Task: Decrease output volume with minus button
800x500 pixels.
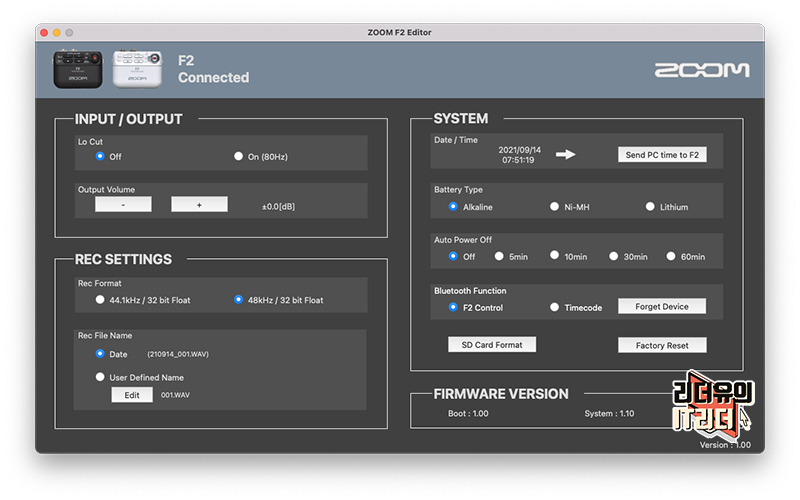Action: click(123, 204)
